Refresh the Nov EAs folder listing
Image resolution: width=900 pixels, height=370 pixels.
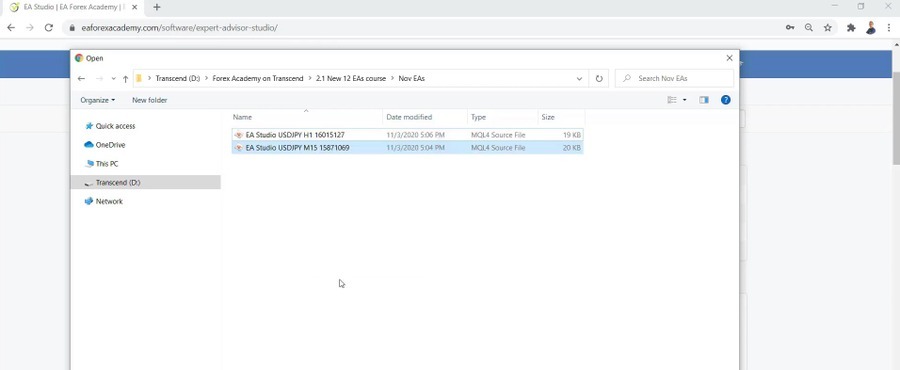pyautogui.click(x=599, y=79)
